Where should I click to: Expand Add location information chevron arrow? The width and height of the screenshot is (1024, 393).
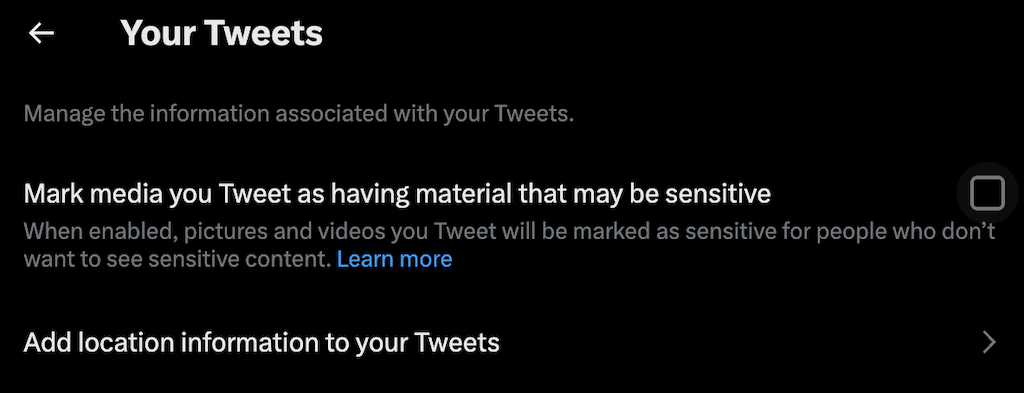pos(989,342)
